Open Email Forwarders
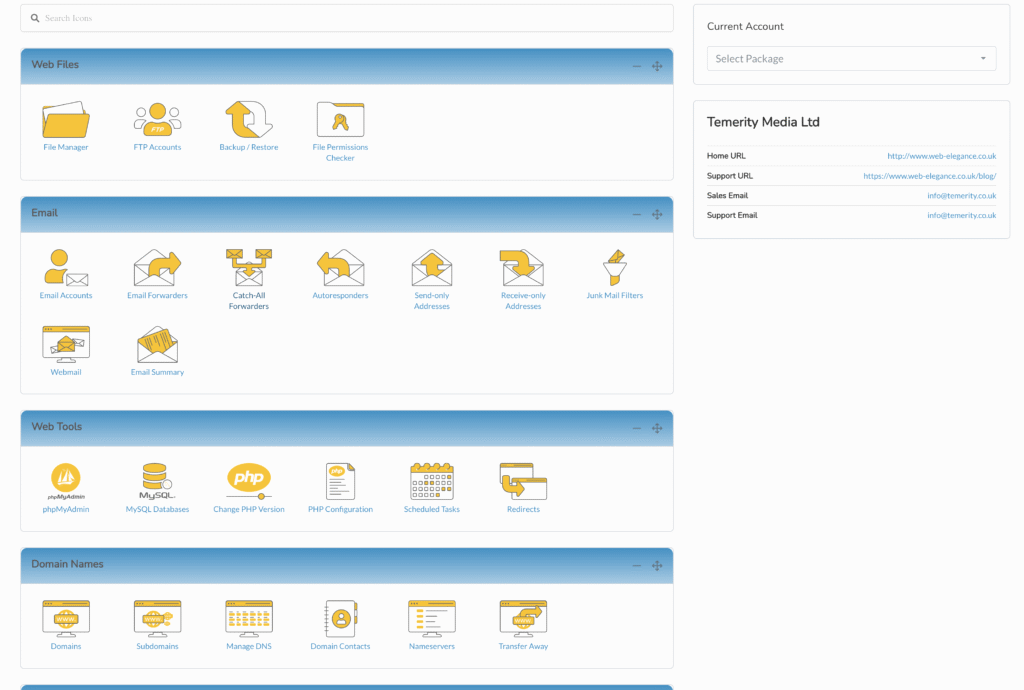This screenshot has width=1024, height=690. 157,274
